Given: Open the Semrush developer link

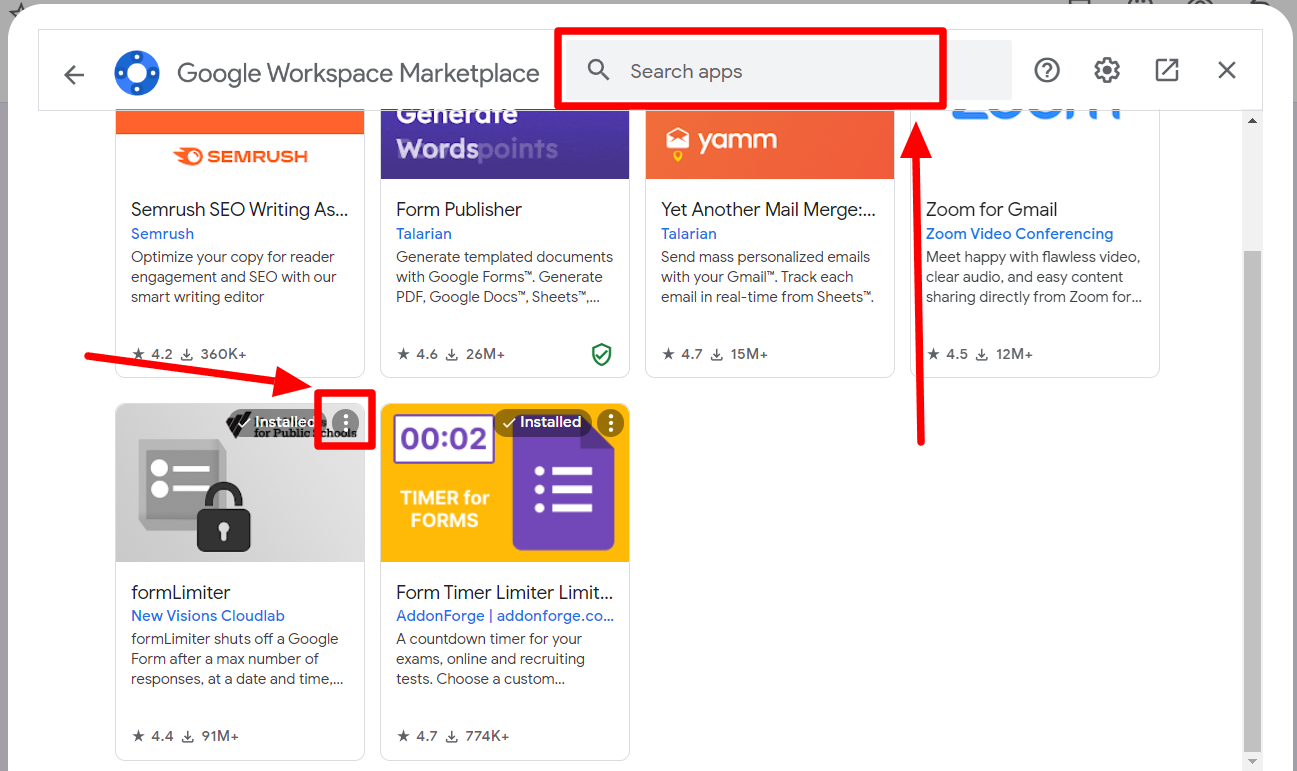Looking at the screenshot, I should tap(163, 234).
